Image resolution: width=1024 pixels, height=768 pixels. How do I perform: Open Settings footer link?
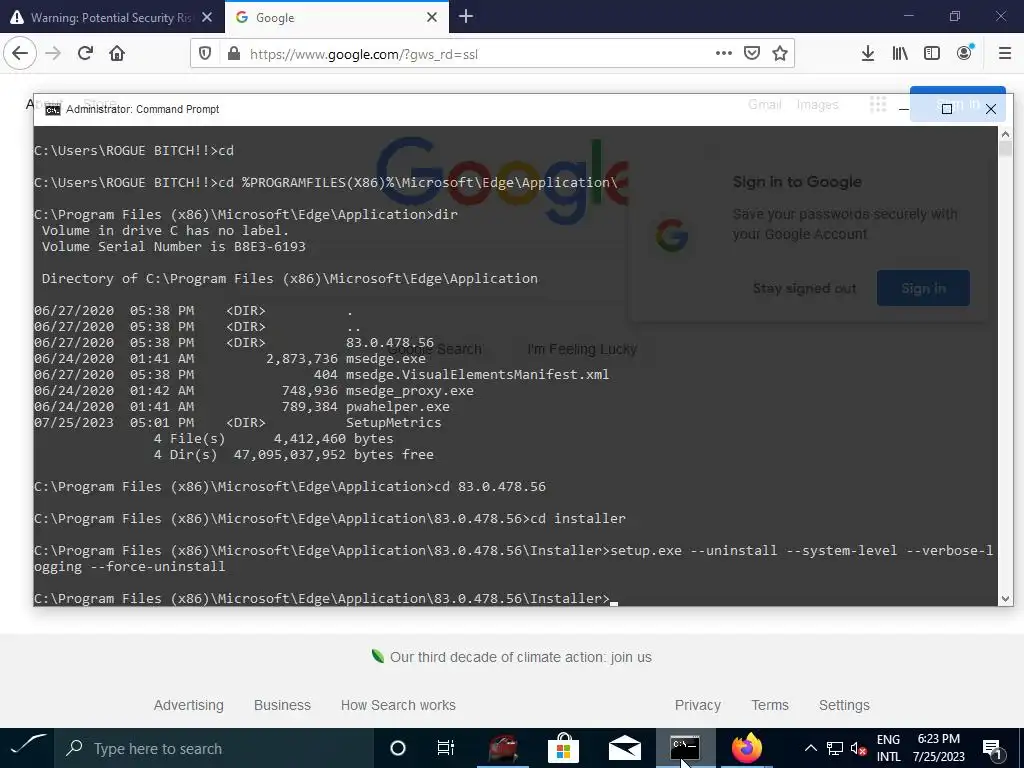click(x=844, y=705)
